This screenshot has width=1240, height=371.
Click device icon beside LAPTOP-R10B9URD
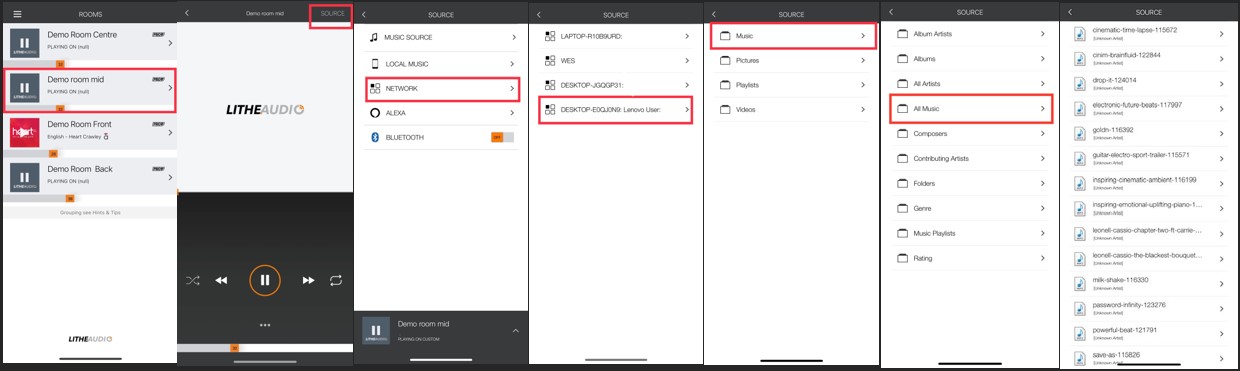(550, 36)
